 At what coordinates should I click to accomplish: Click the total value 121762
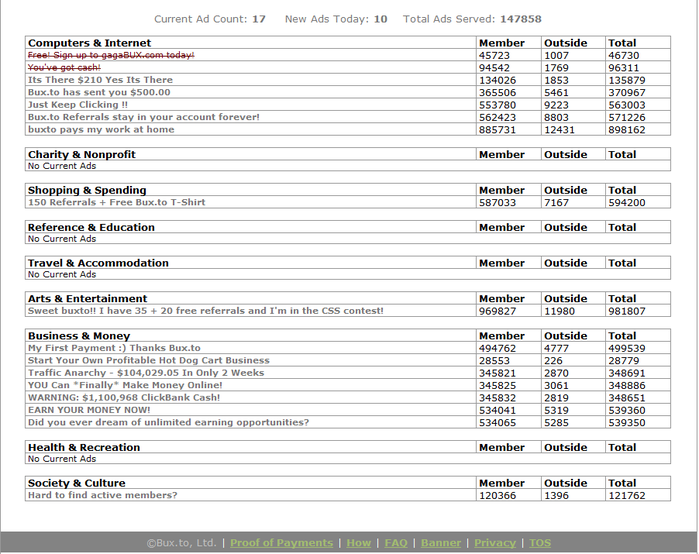pyautogui.click(x=627, y=495)
